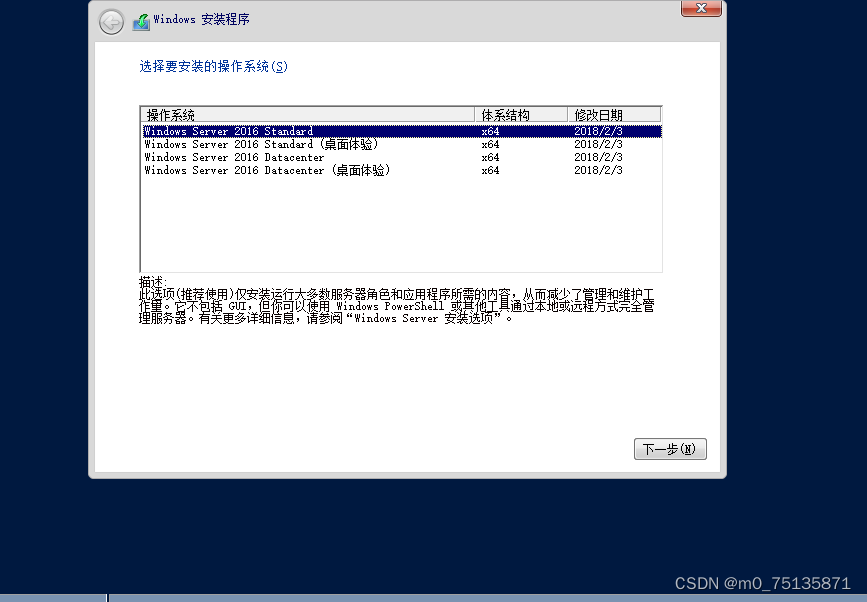Click the Windows Setup installer icon

click(x=142, y=22)
